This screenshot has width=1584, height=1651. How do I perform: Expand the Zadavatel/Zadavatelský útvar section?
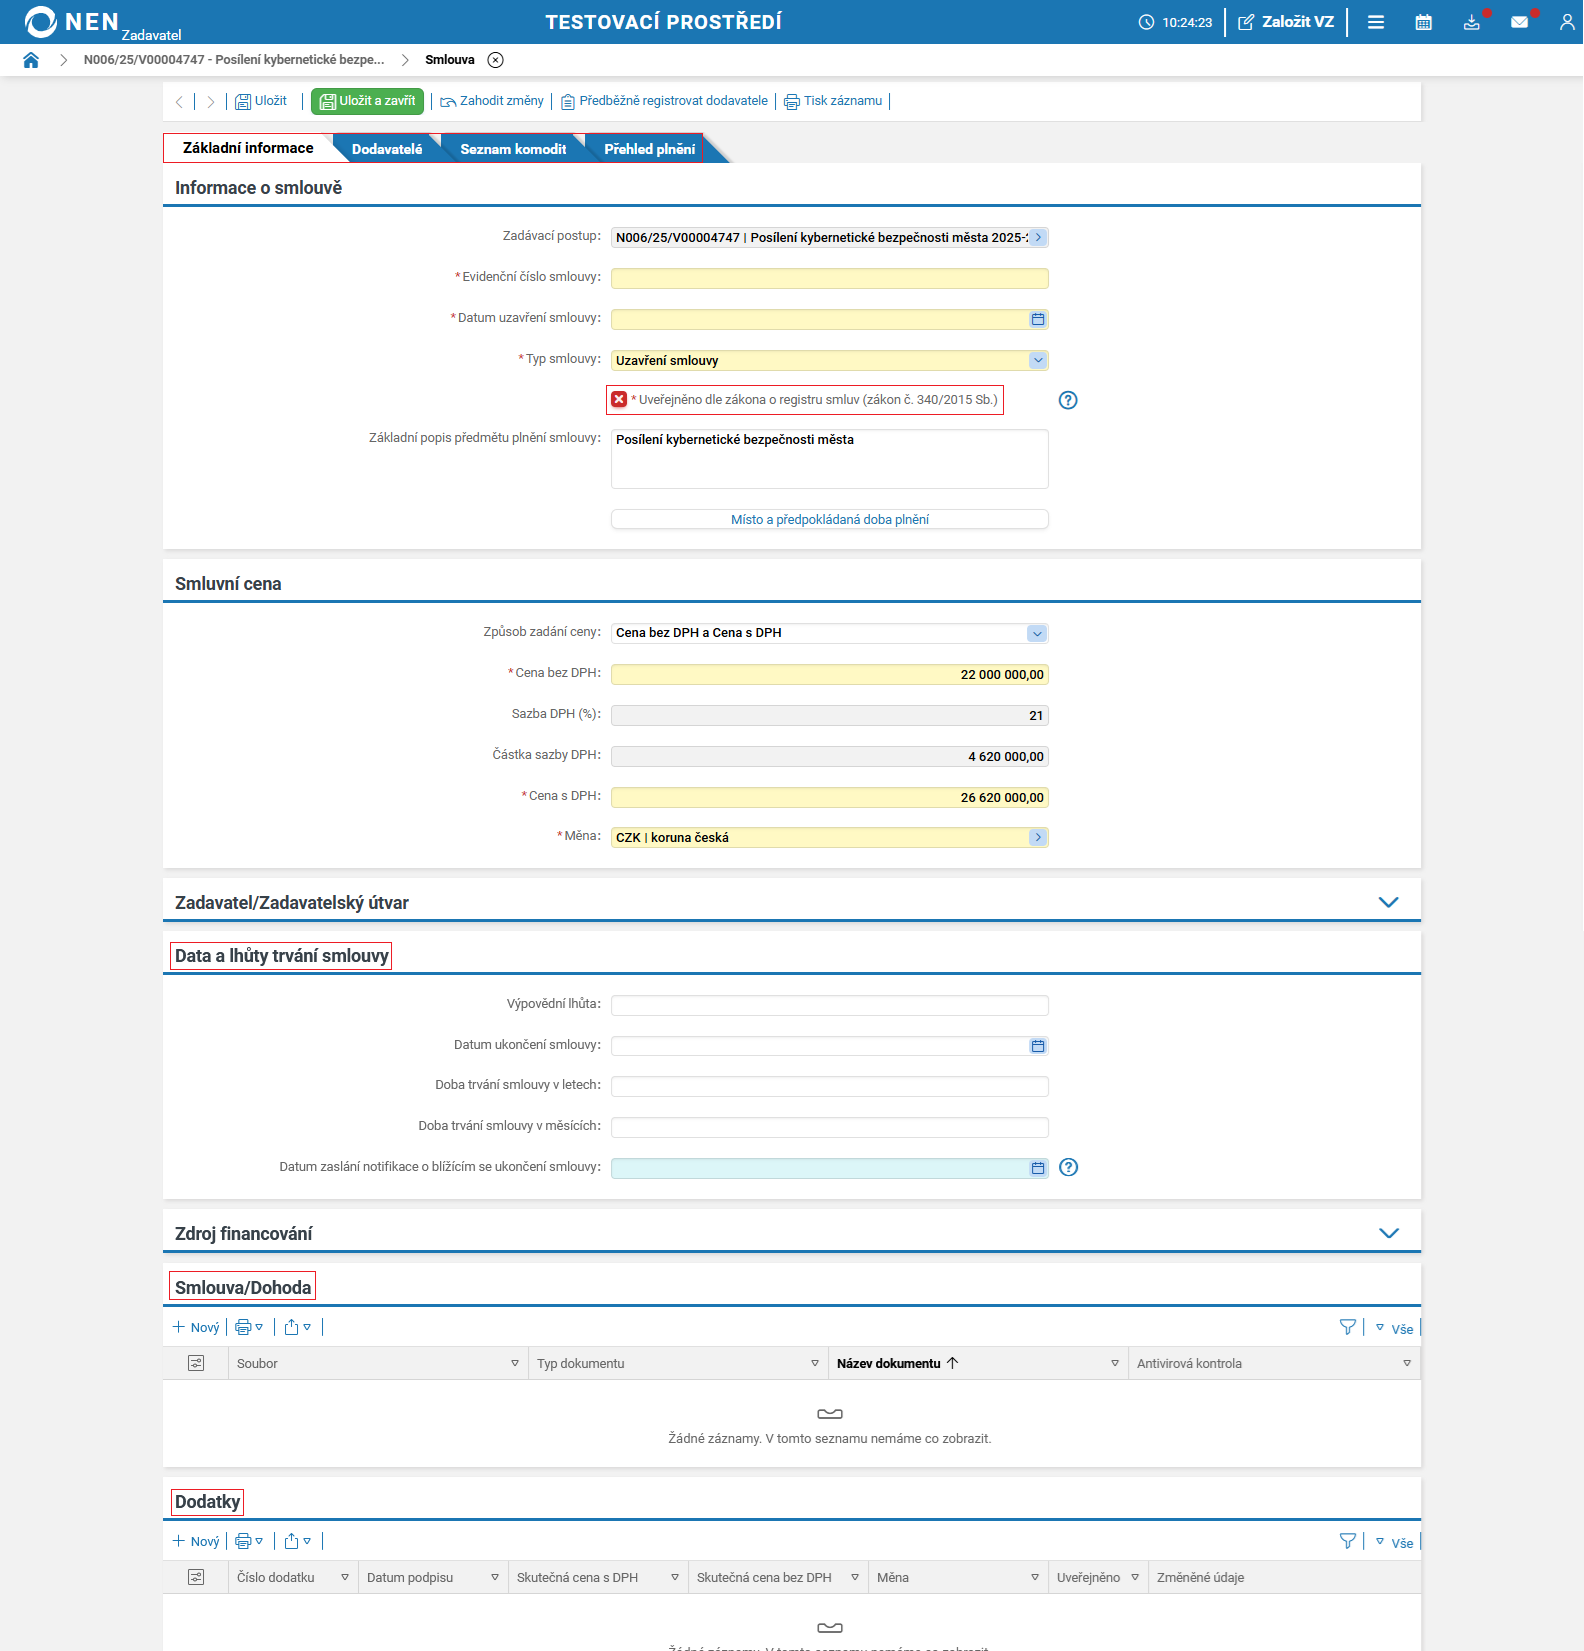coord(1388,902)
